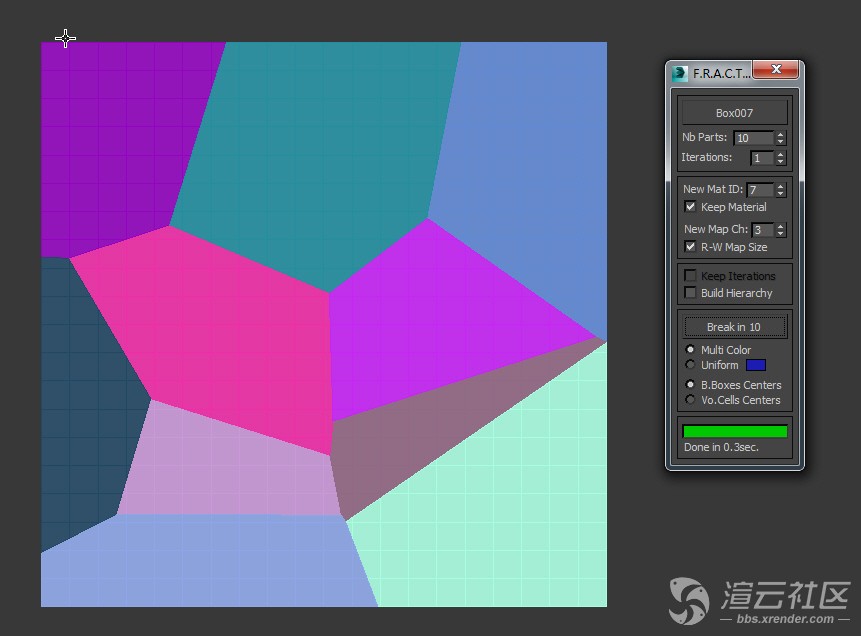Select the Vo.Cells Centers radio option
This screenshot has width=861, height=636.
(690, 400)
